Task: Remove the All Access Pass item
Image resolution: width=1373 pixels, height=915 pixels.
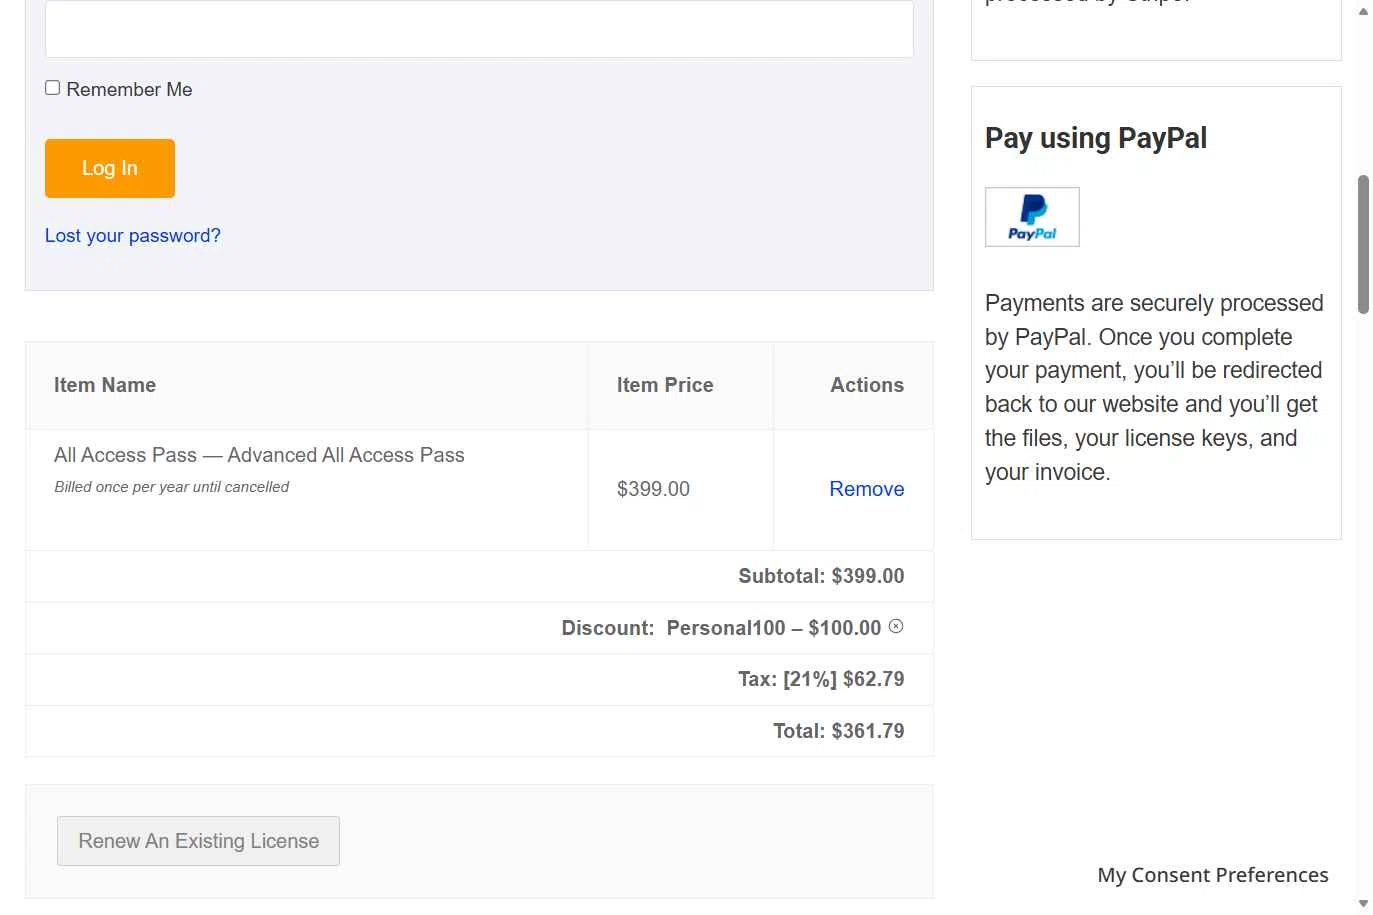Action: click(866, 489)
